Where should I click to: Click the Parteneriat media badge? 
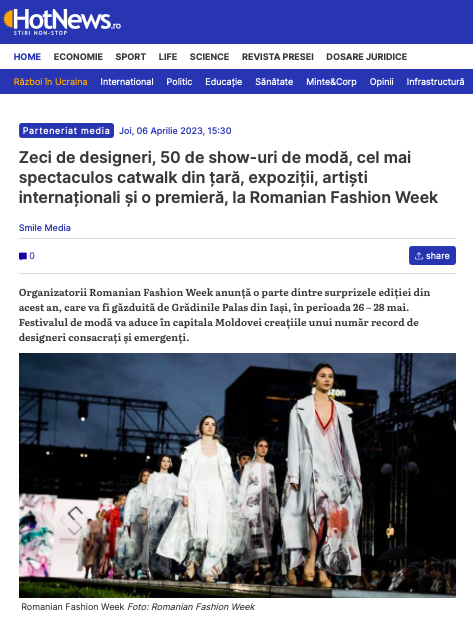click(66, 131)
